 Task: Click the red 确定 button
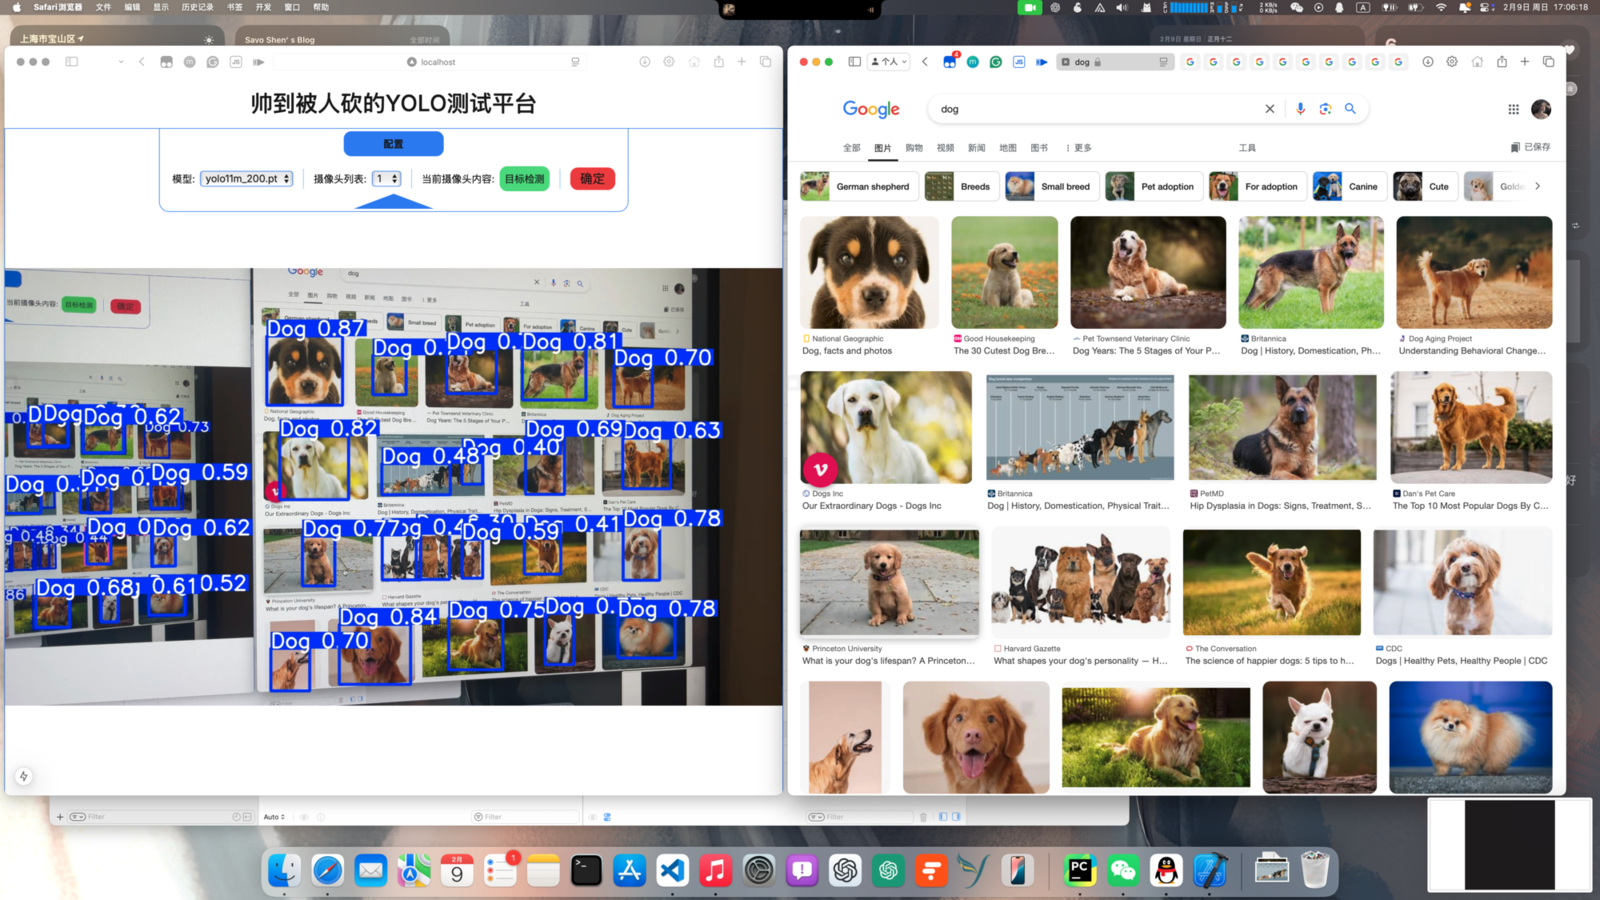(592, 179)
